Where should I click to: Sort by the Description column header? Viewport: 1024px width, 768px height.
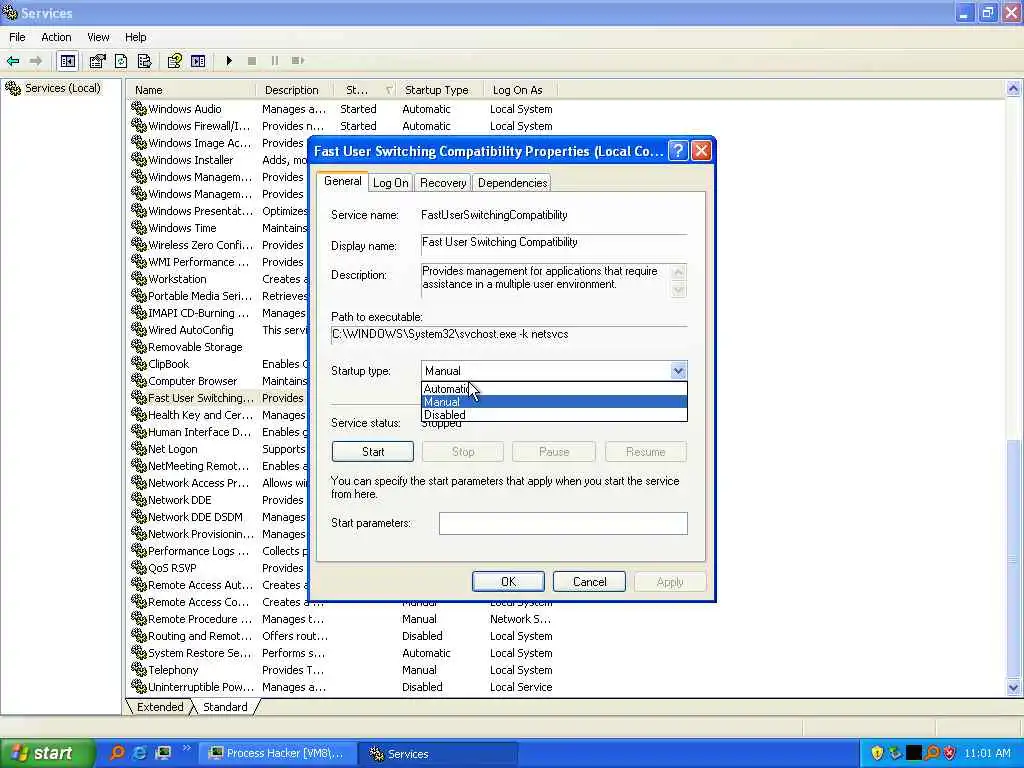pyautogui.click(x=294, y=90)
